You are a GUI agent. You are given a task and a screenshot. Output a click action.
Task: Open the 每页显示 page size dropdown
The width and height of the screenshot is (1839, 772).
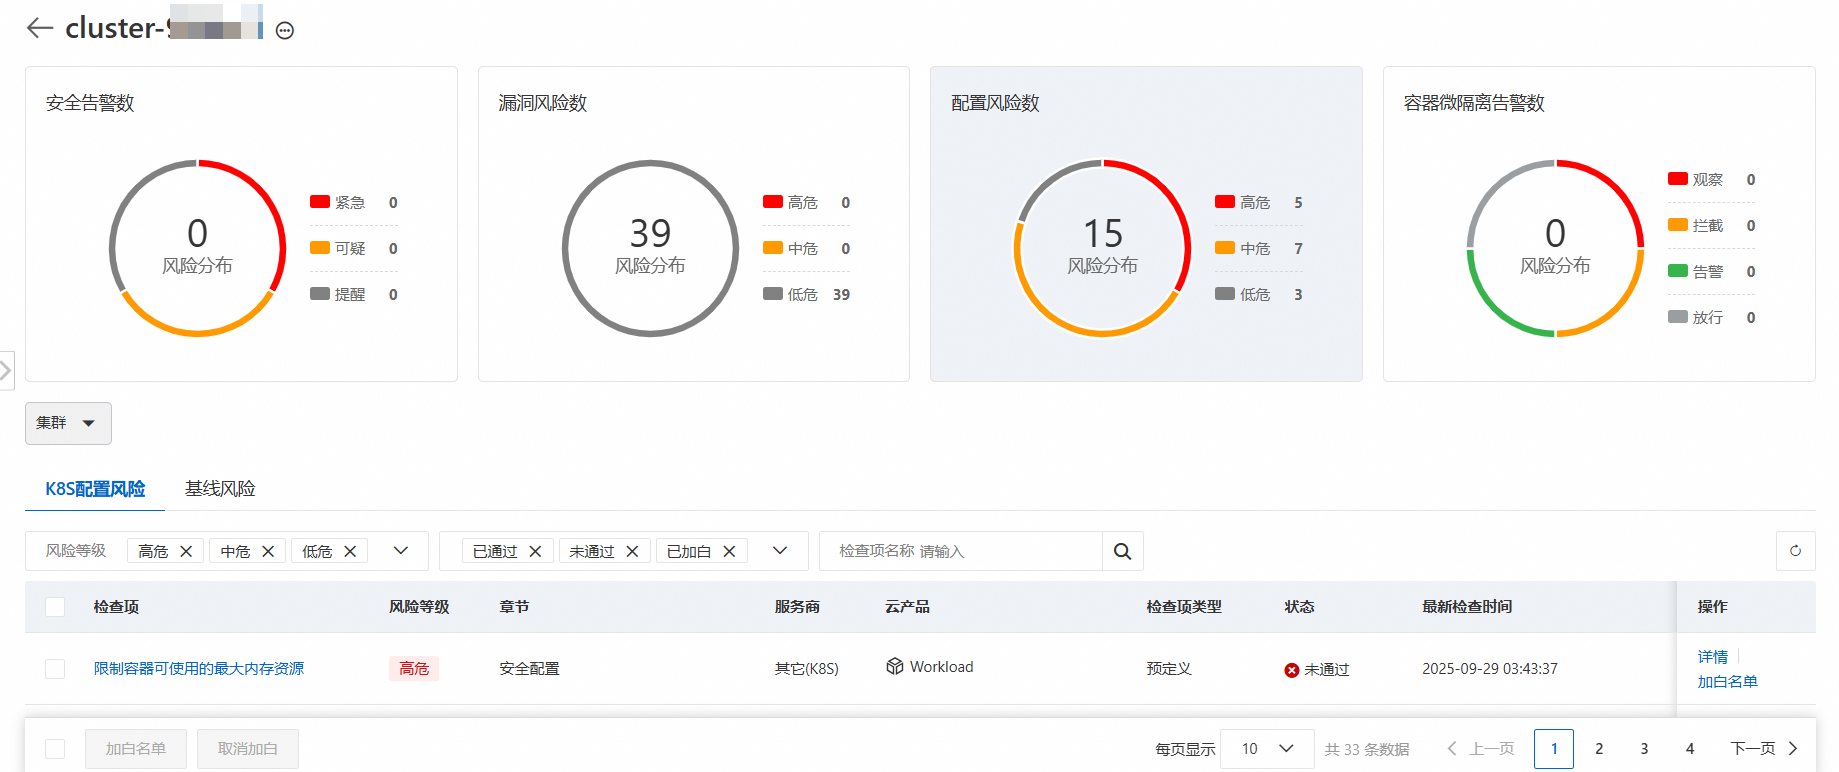pyautogui.click(x=1267, y=749)
